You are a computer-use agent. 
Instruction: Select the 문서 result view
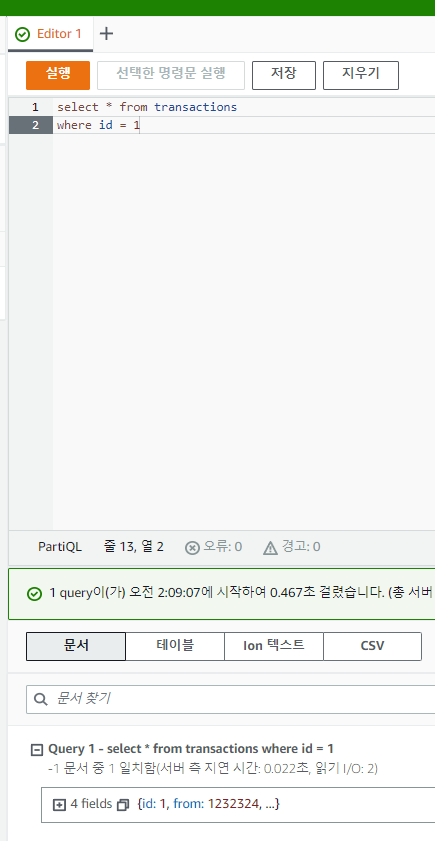point(76,646)
